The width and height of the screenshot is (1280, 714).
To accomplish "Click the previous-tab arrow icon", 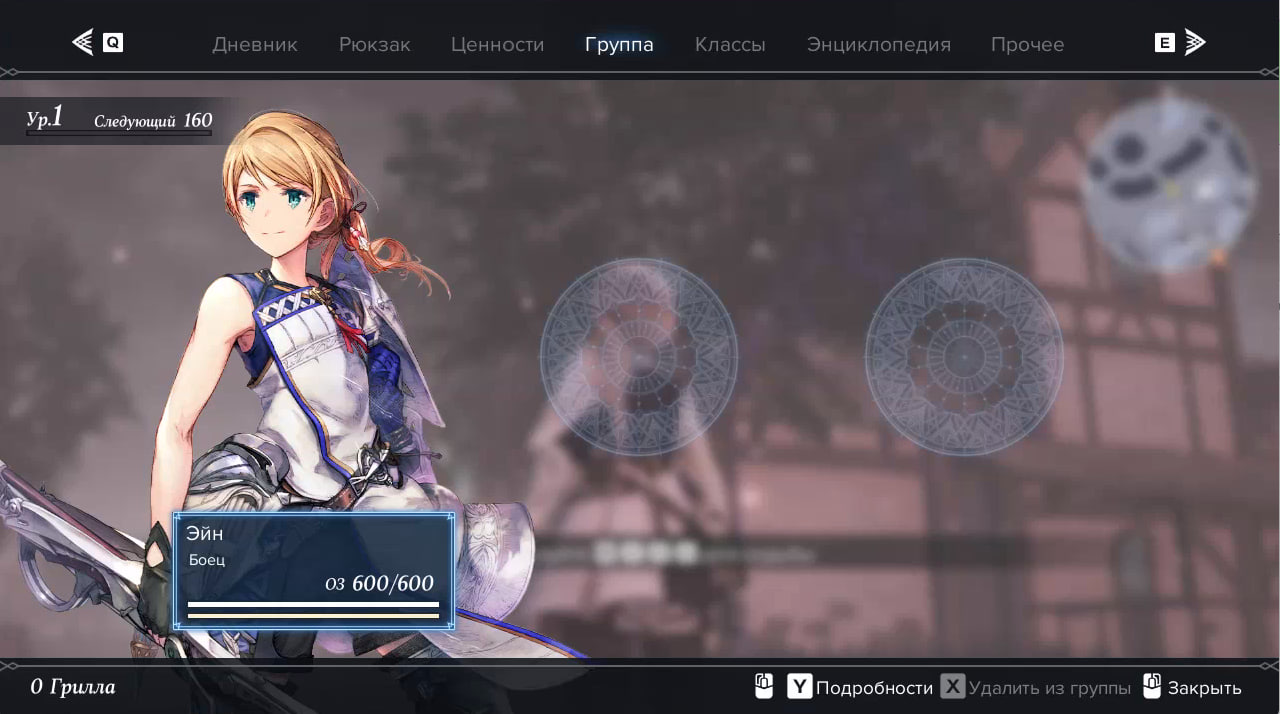I will pyautogui.click(x=82, y=43).
